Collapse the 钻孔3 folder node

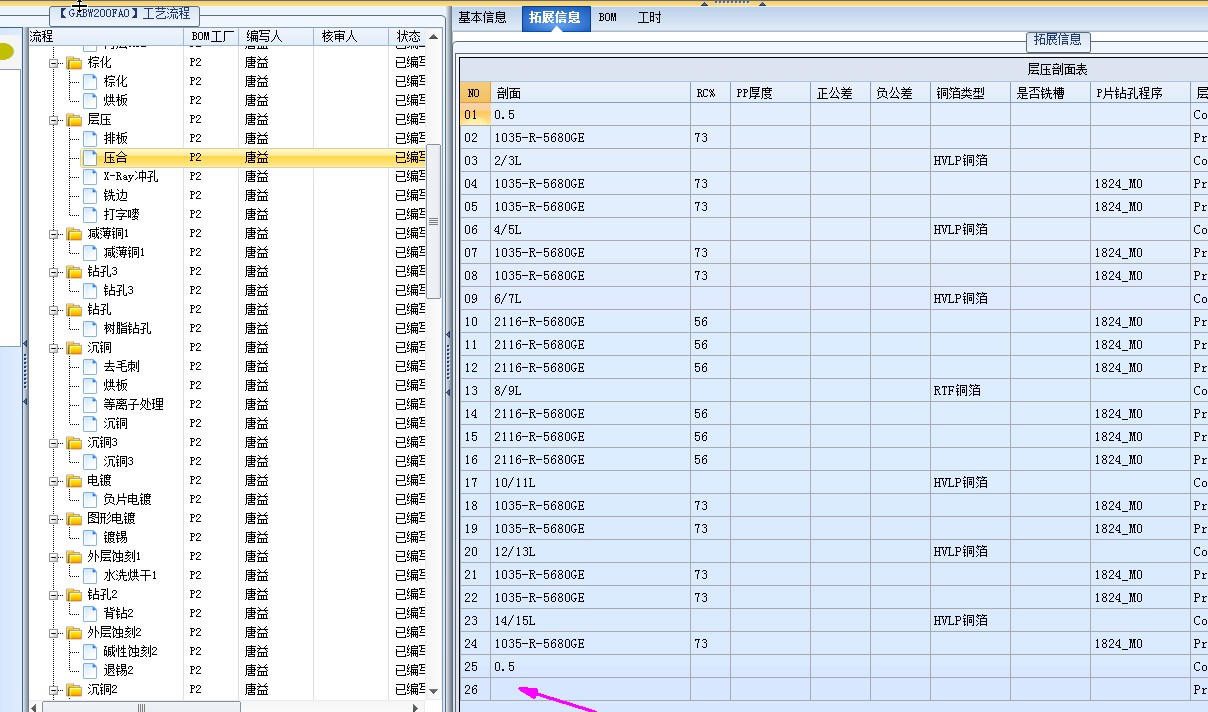tap(56, 271)
